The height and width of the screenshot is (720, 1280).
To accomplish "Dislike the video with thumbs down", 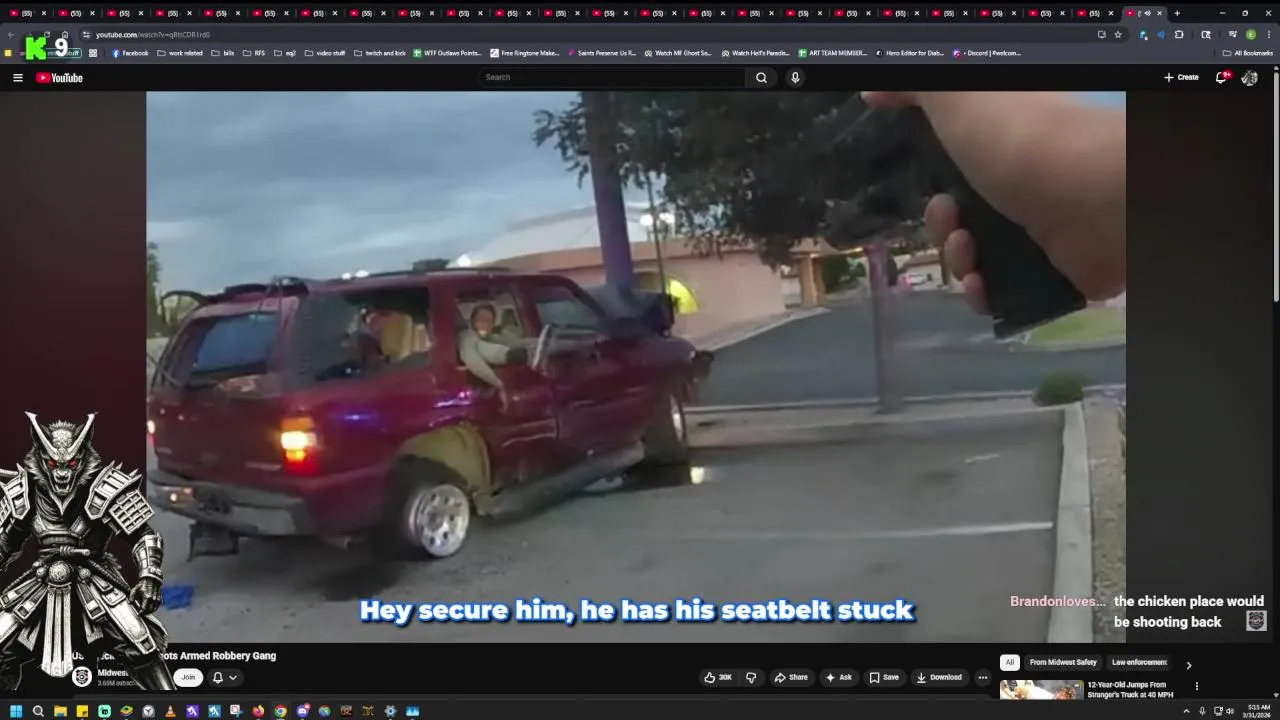I will point(751,677).
